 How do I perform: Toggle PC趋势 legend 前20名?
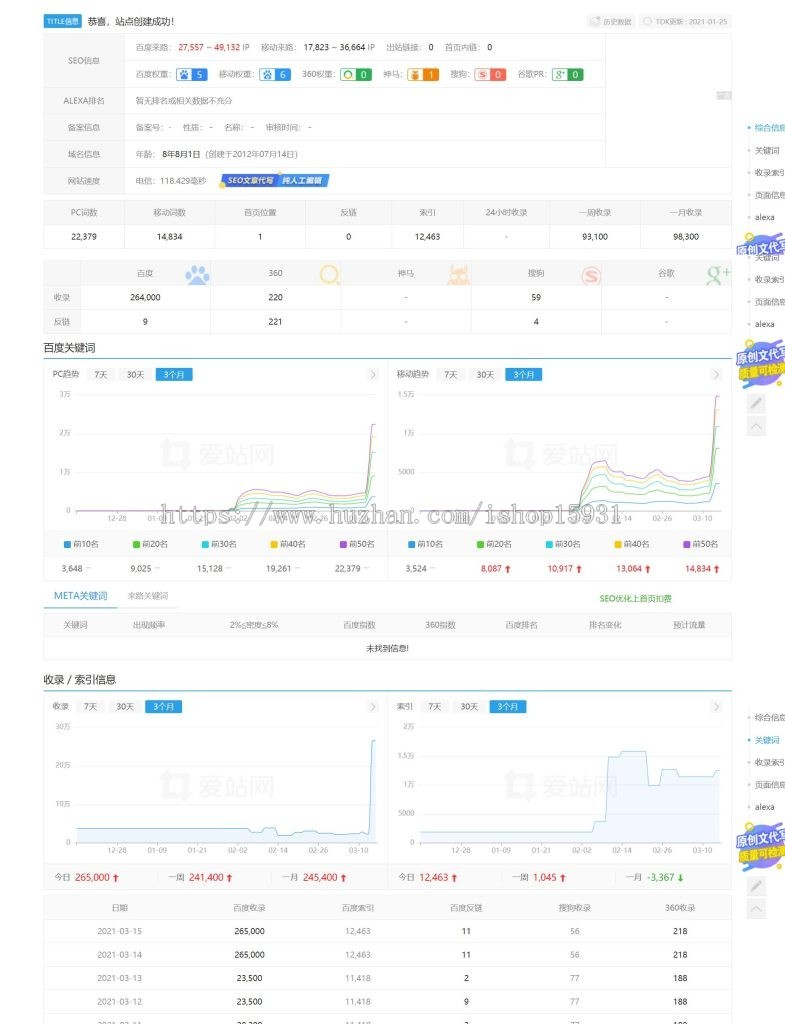[x=150, y=544]
